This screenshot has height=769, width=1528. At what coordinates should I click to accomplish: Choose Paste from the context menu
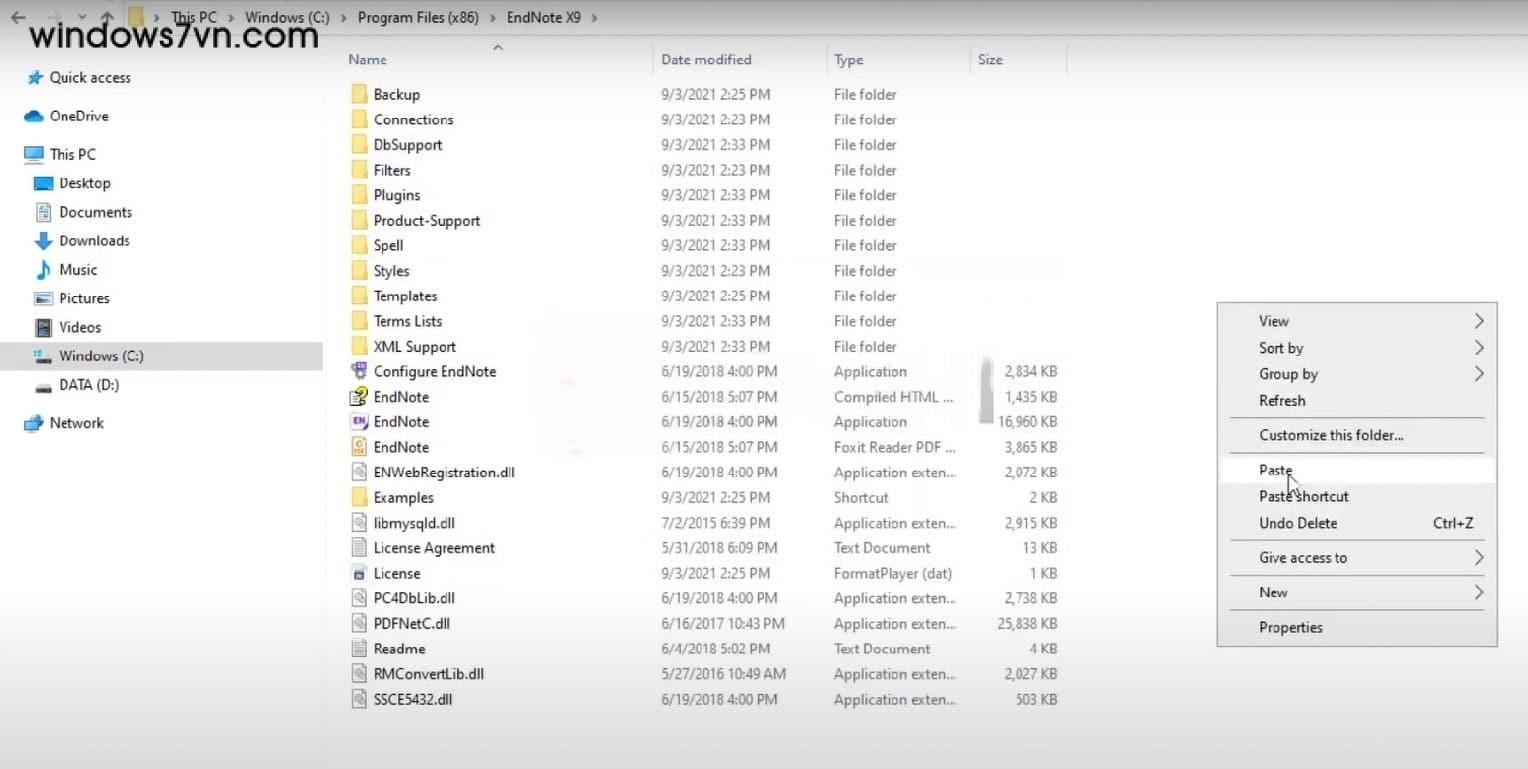[1275, 470]
